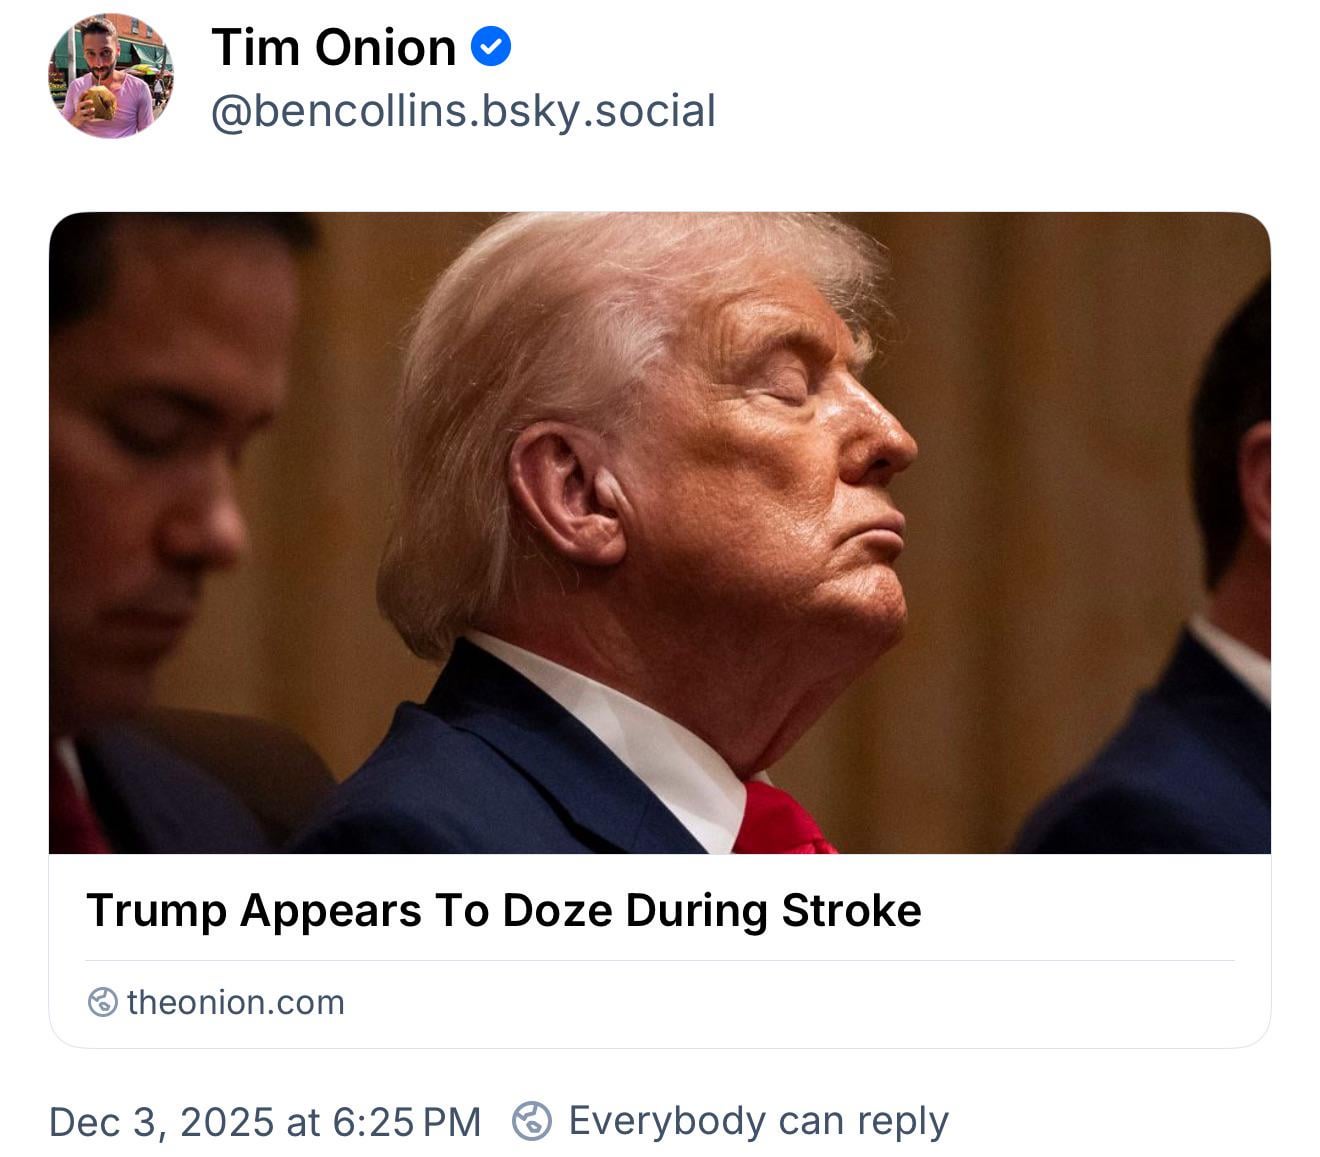This screenshot has height=1157, width=1320.
Task: Click the "Dec 3, 2025" post date
Action: pos(160,1122)
